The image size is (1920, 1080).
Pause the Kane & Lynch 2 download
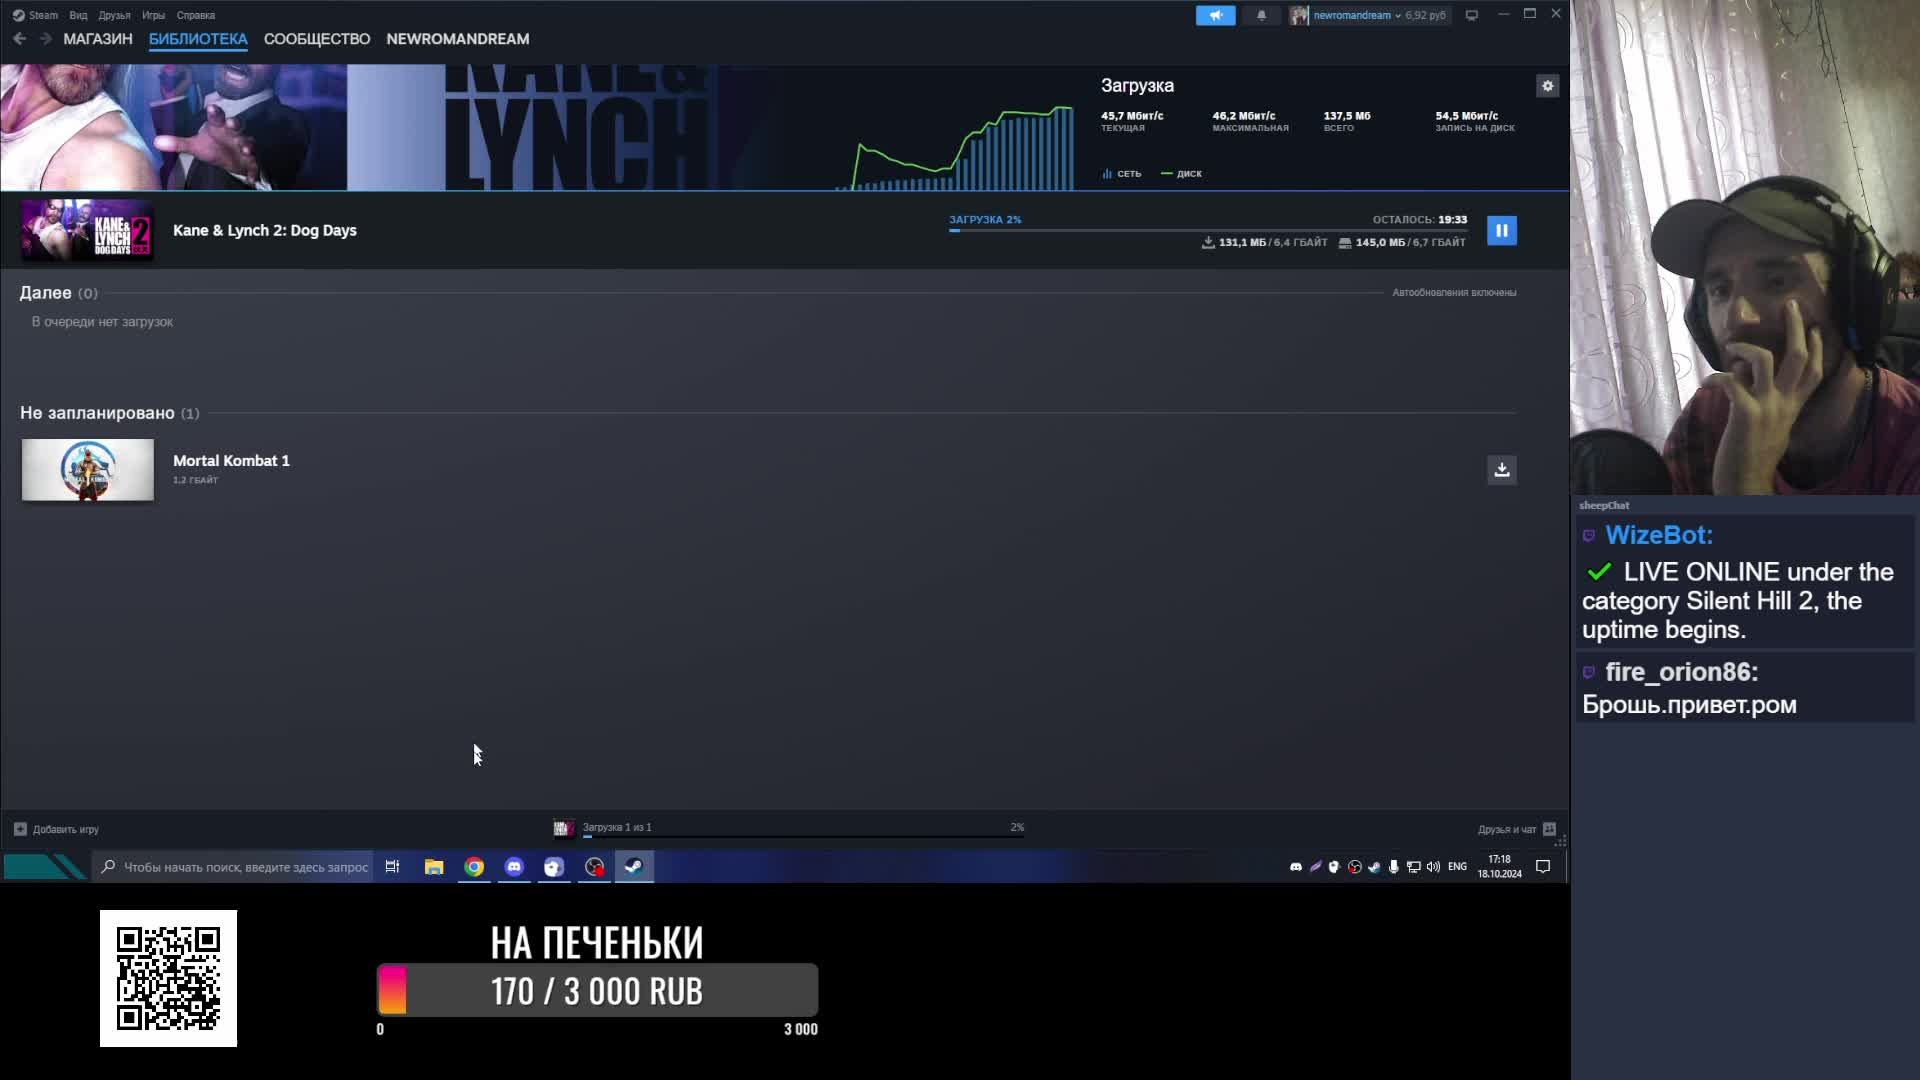click(1501, 231)
